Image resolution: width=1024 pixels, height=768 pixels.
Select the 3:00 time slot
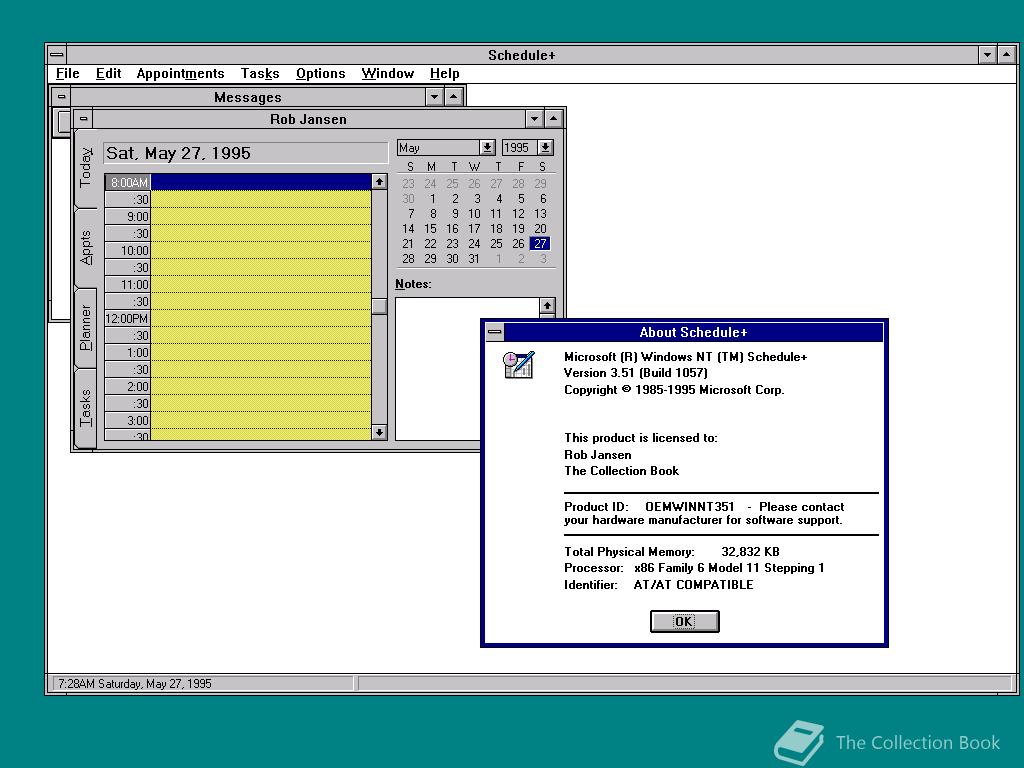(x=238, y=420)
